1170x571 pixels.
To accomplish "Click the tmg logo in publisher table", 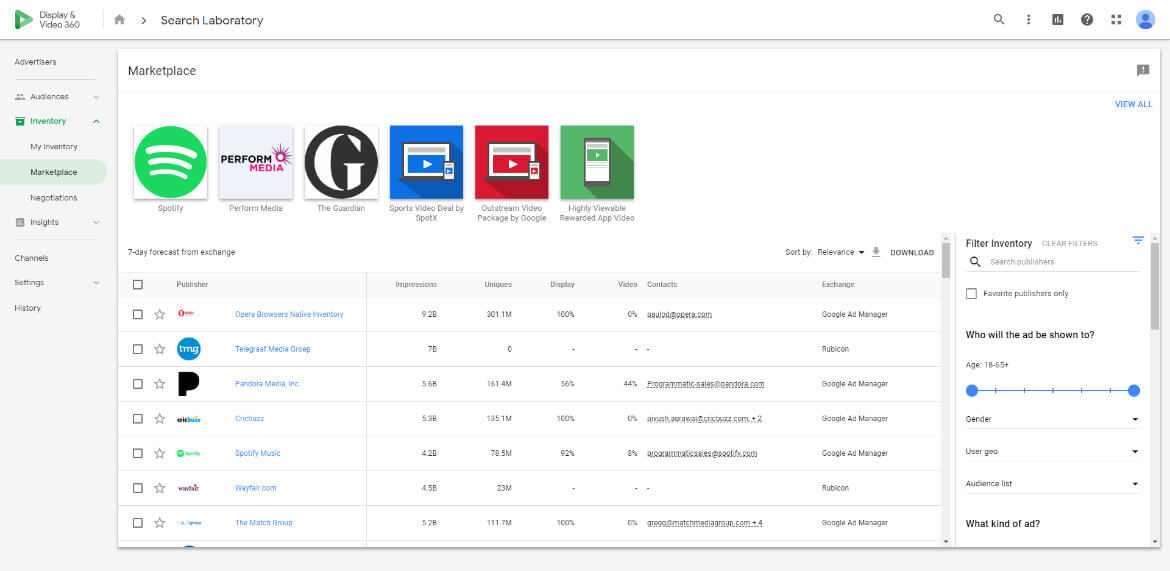I will [188, 349].
